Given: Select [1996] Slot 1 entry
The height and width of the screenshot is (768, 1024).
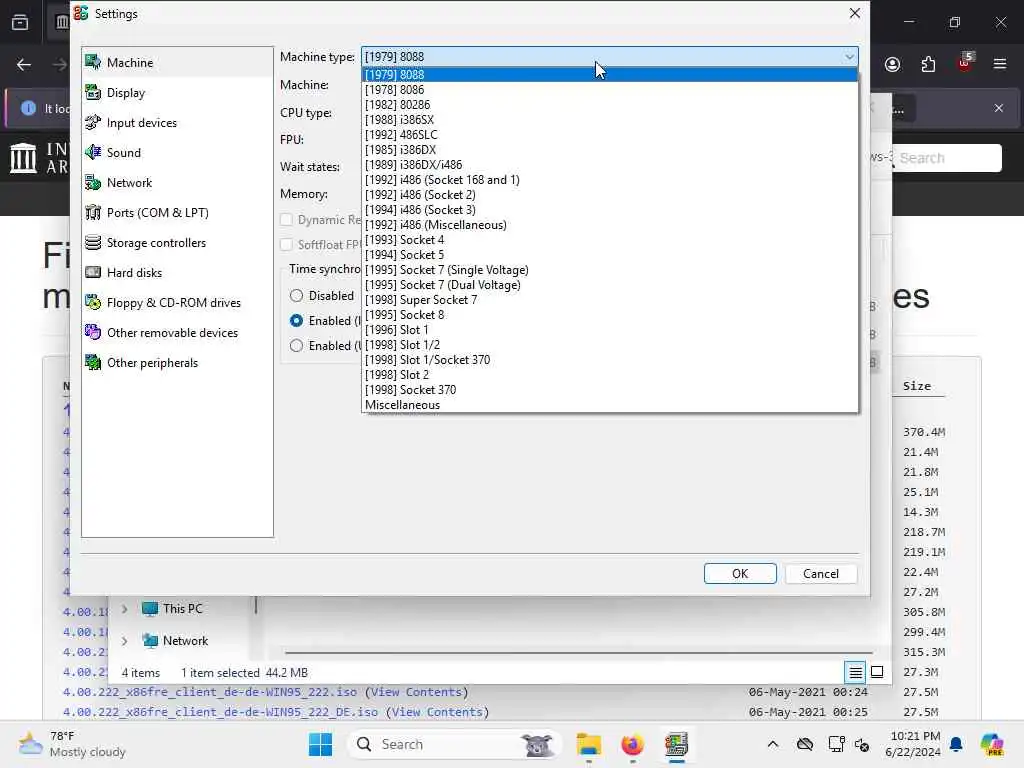Looking at the screenshot, I should coord(610,330).
